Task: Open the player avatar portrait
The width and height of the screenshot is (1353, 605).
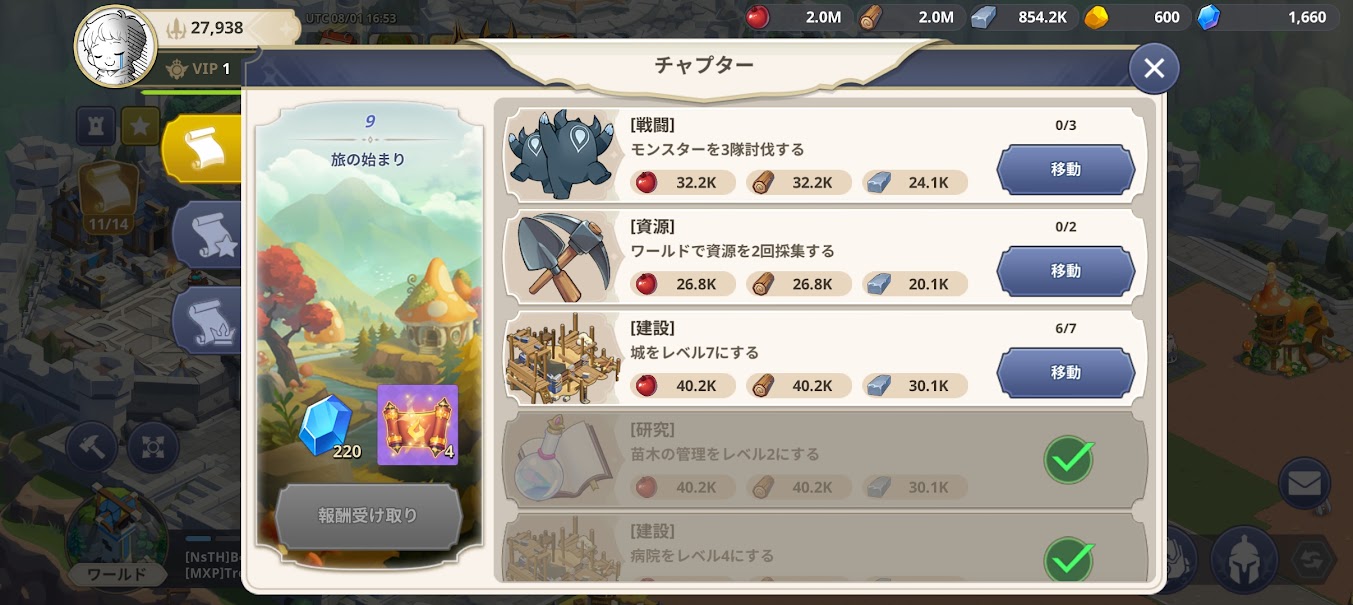Action: tap(116, 45)
